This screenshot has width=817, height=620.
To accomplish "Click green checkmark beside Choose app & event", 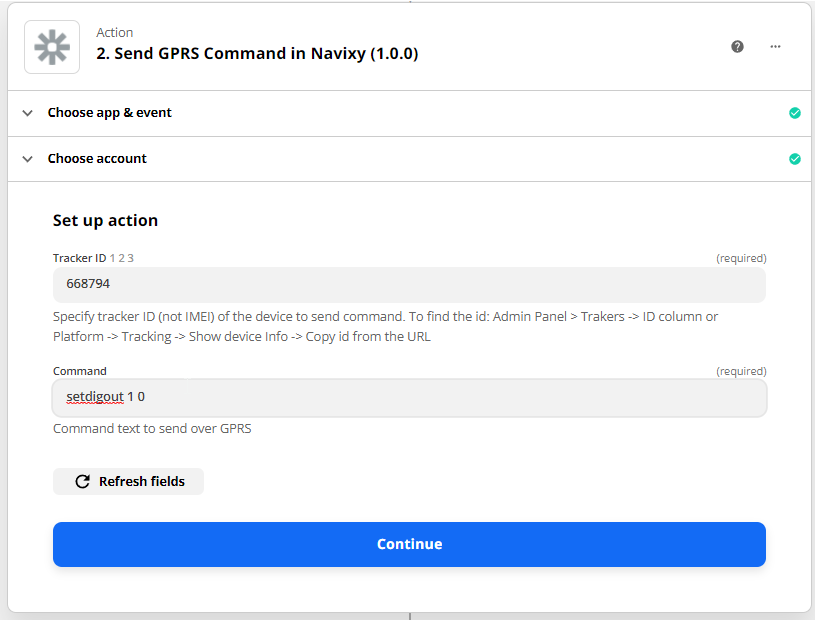I will pyautogui.click(x=795, y=113).
